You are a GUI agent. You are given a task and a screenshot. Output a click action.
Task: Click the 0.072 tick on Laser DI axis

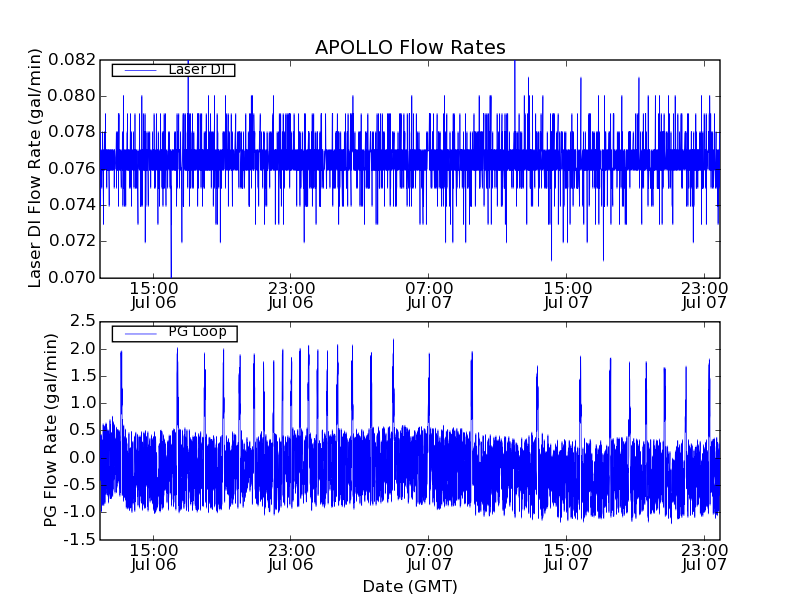click(x=72, y=241)
